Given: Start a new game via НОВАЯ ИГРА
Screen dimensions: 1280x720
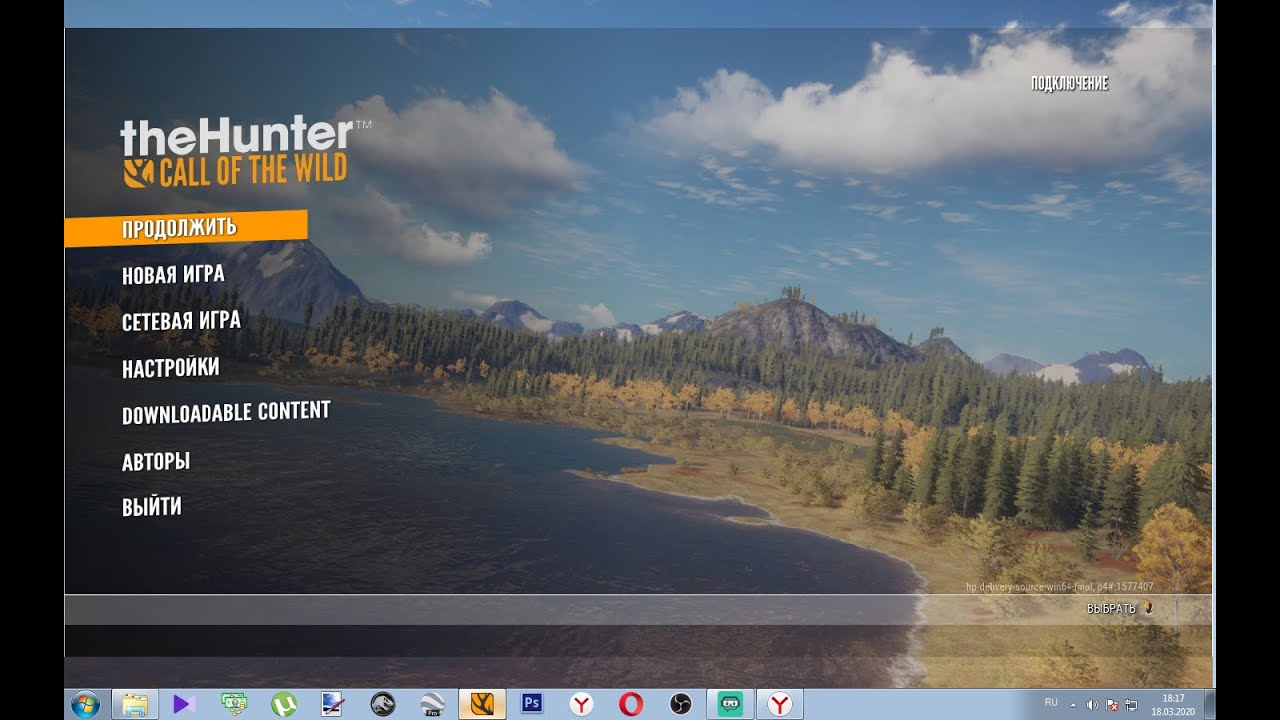Looking at the screenshot, I should (173, 275).
